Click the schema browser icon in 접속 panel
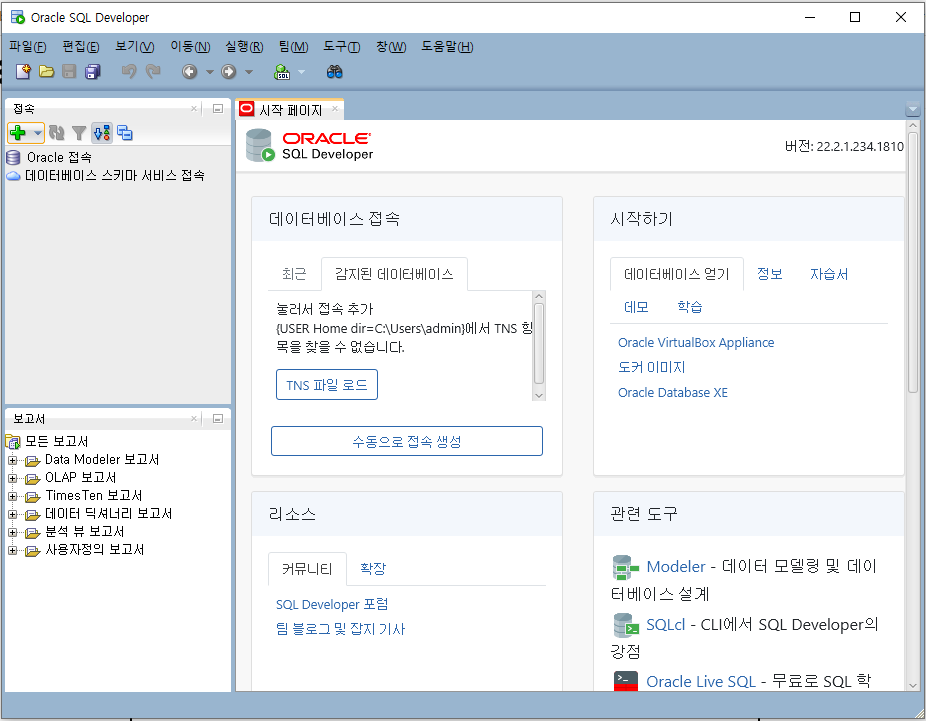 125,133
